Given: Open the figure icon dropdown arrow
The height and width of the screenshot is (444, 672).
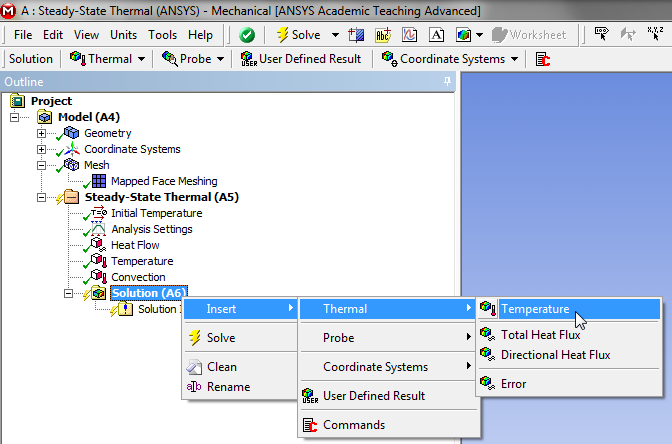Looking at the screenshot, I should 480,35.
